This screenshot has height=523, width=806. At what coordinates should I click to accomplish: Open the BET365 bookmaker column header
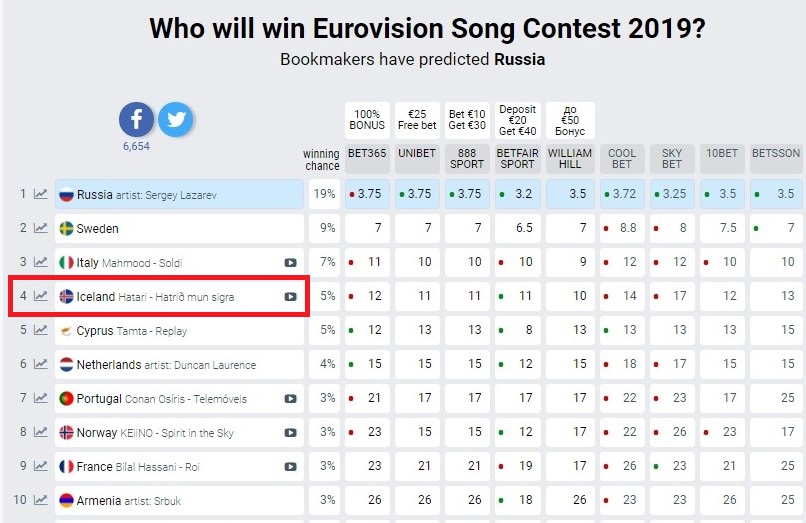367,158
